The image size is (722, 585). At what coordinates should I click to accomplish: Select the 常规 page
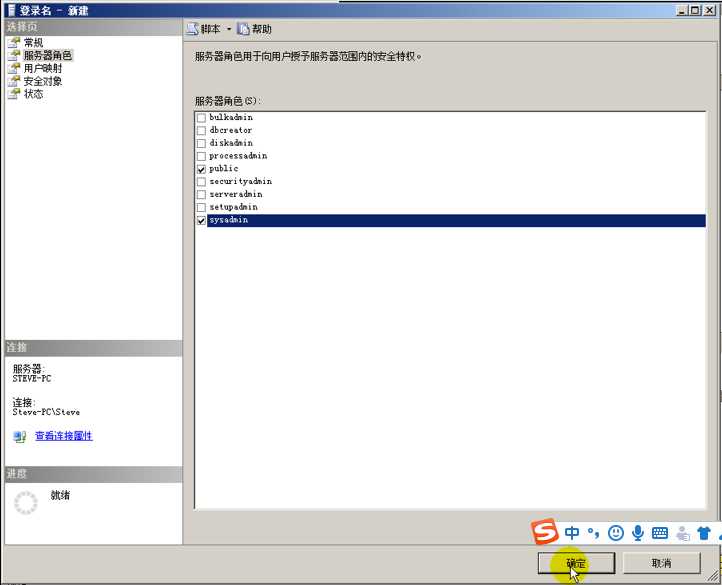[33, 42]
